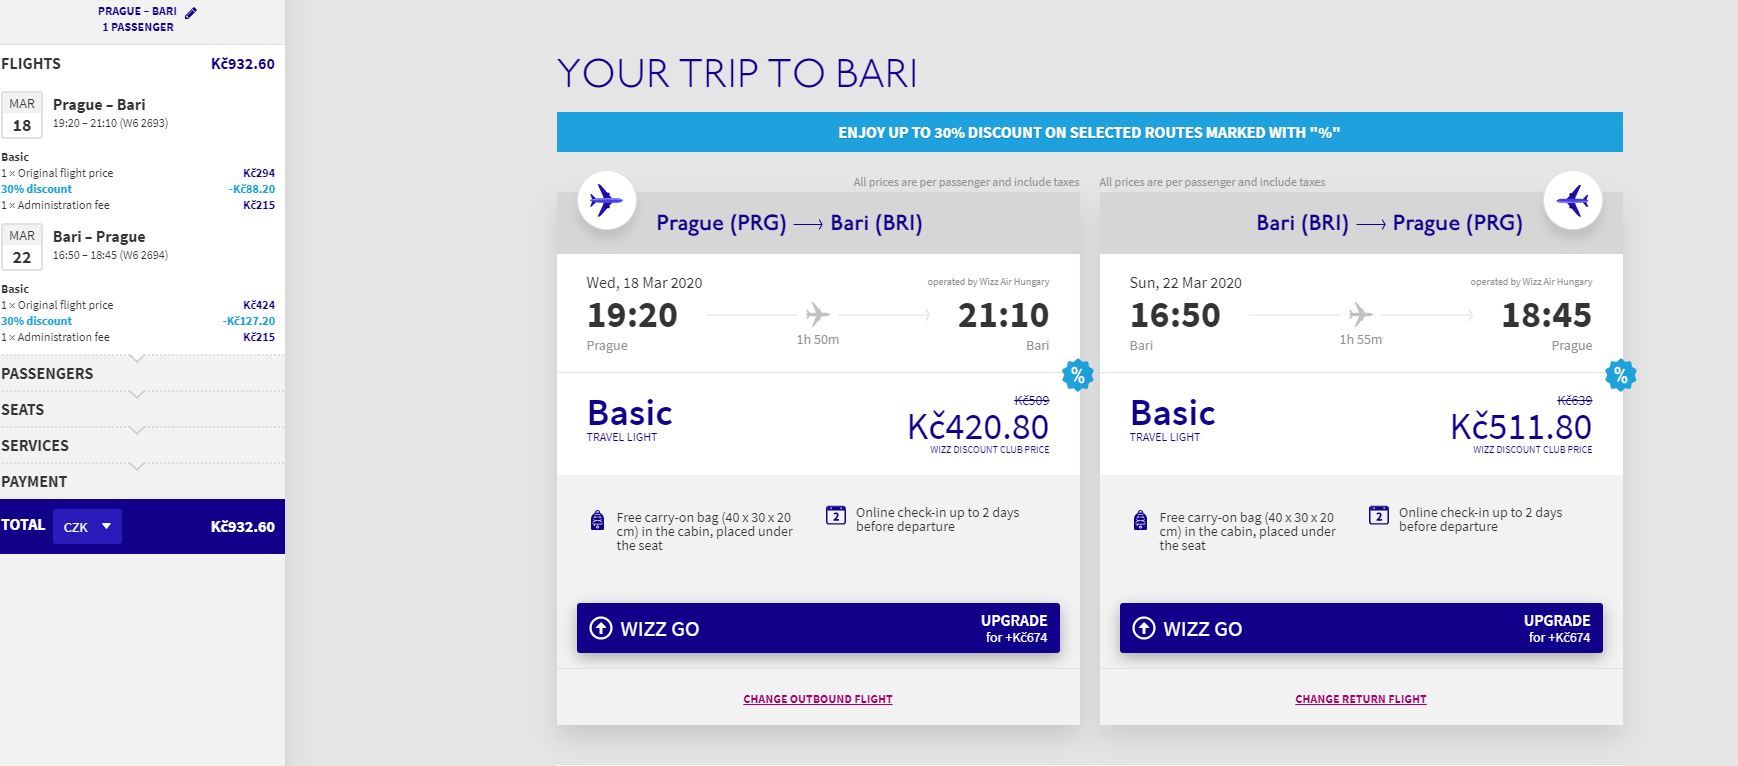Screen dimensions: 1738x766
Task: Click the return plane icon on Bari–Prague card
Action: tap(1573, 201)
